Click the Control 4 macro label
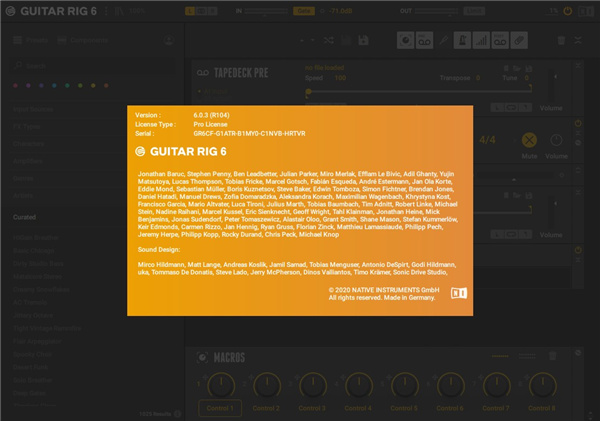Image resolution: width=600 pixels, height=421 pixels. 358,408
